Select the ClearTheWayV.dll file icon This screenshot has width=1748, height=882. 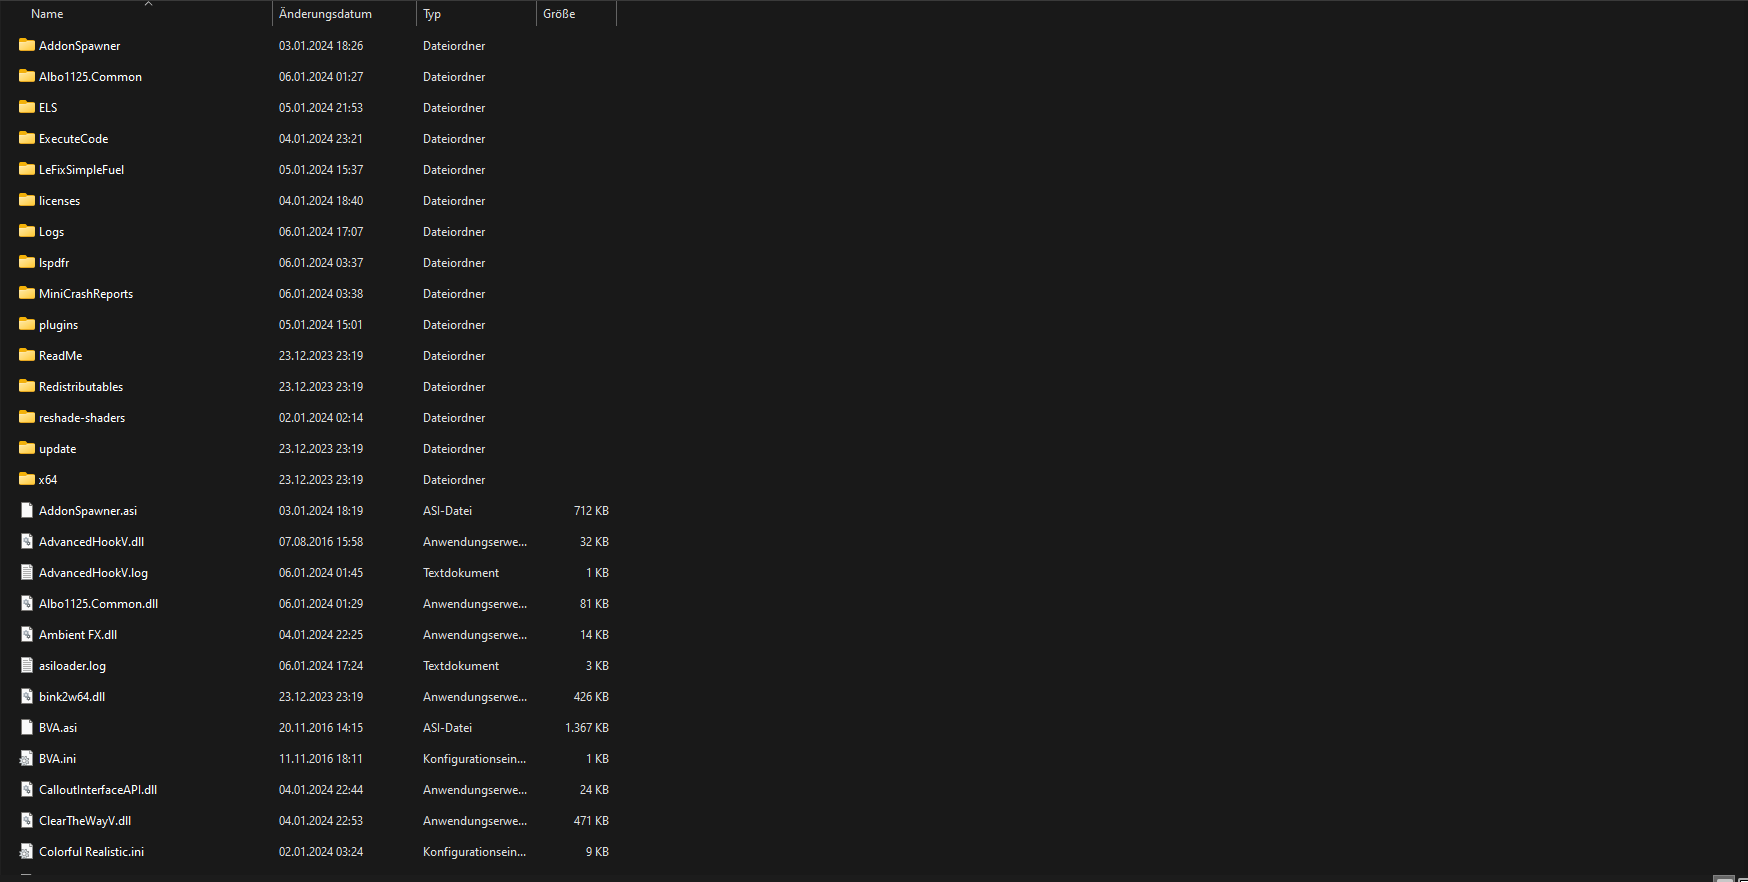click(x=27, y=820)
